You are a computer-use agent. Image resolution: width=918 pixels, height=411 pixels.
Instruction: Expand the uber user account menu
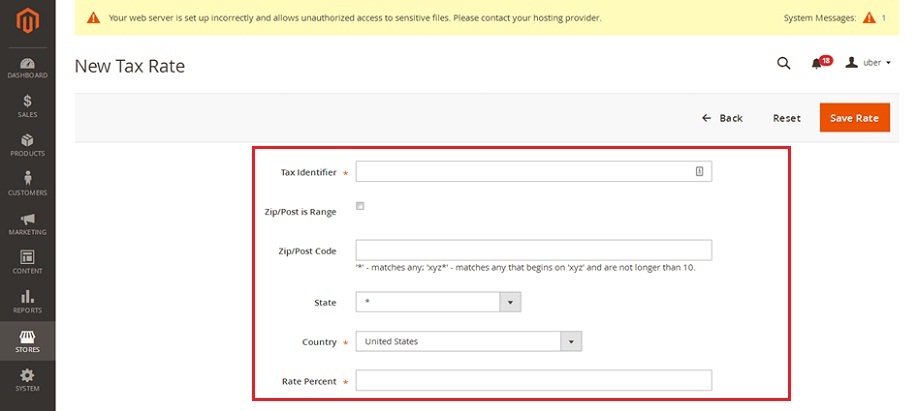point(868,63)
